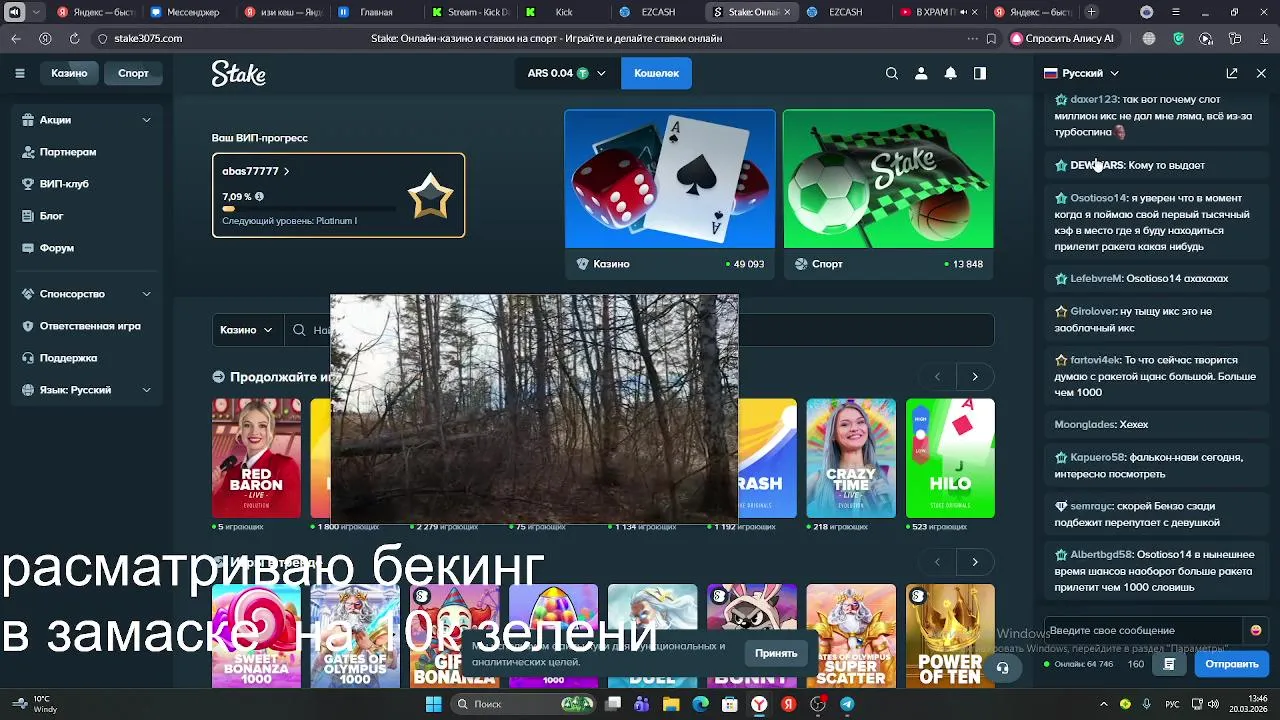
Task: Toggle the chat sidebar panel icon
Action: [980, 73]
